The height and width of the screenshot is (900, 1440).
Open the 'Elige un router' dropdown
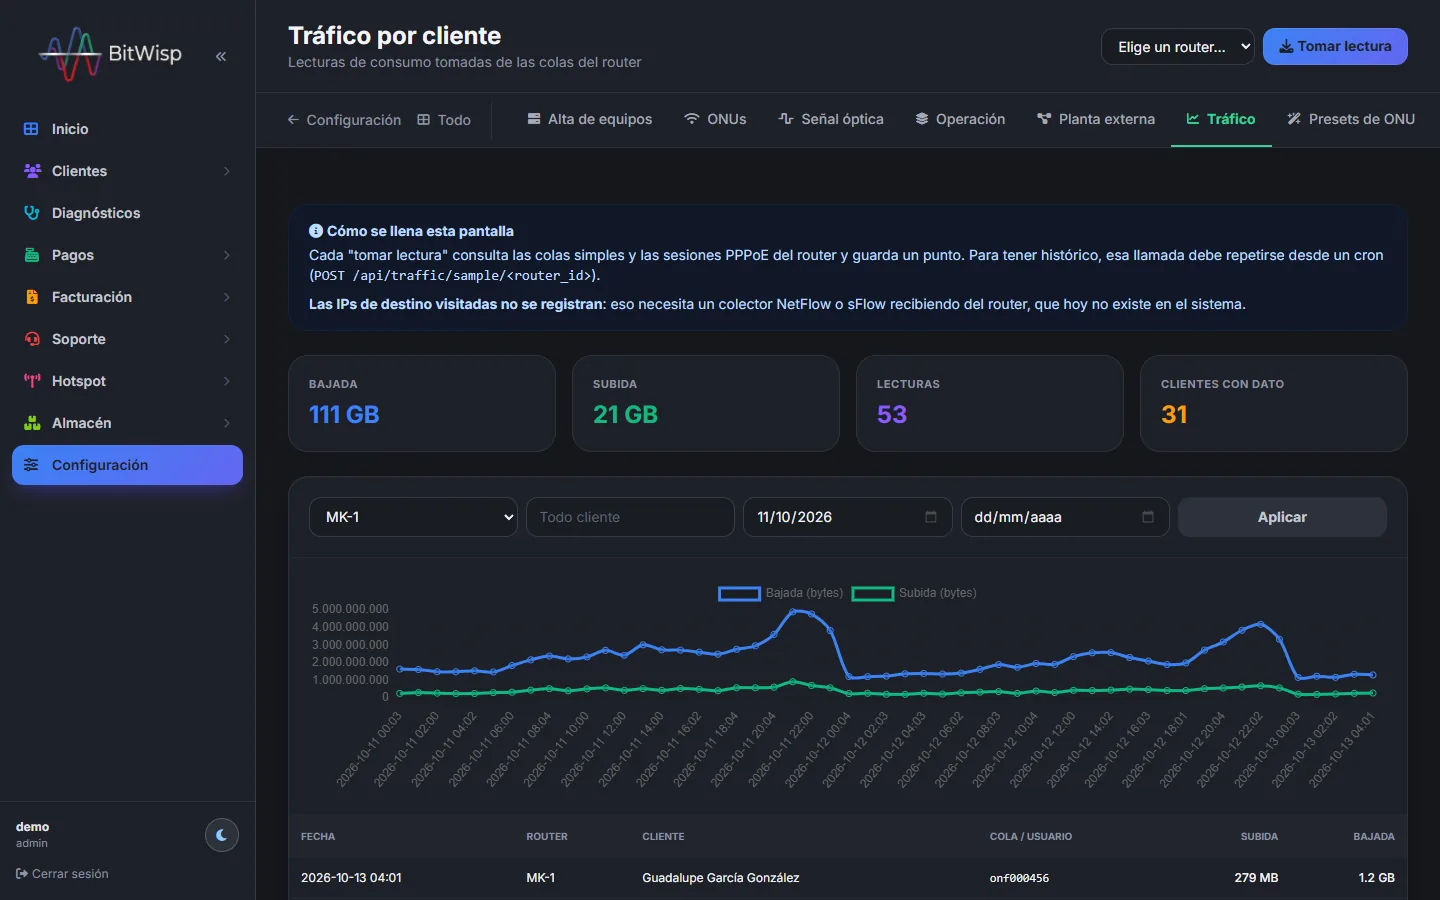[1178, 47]
